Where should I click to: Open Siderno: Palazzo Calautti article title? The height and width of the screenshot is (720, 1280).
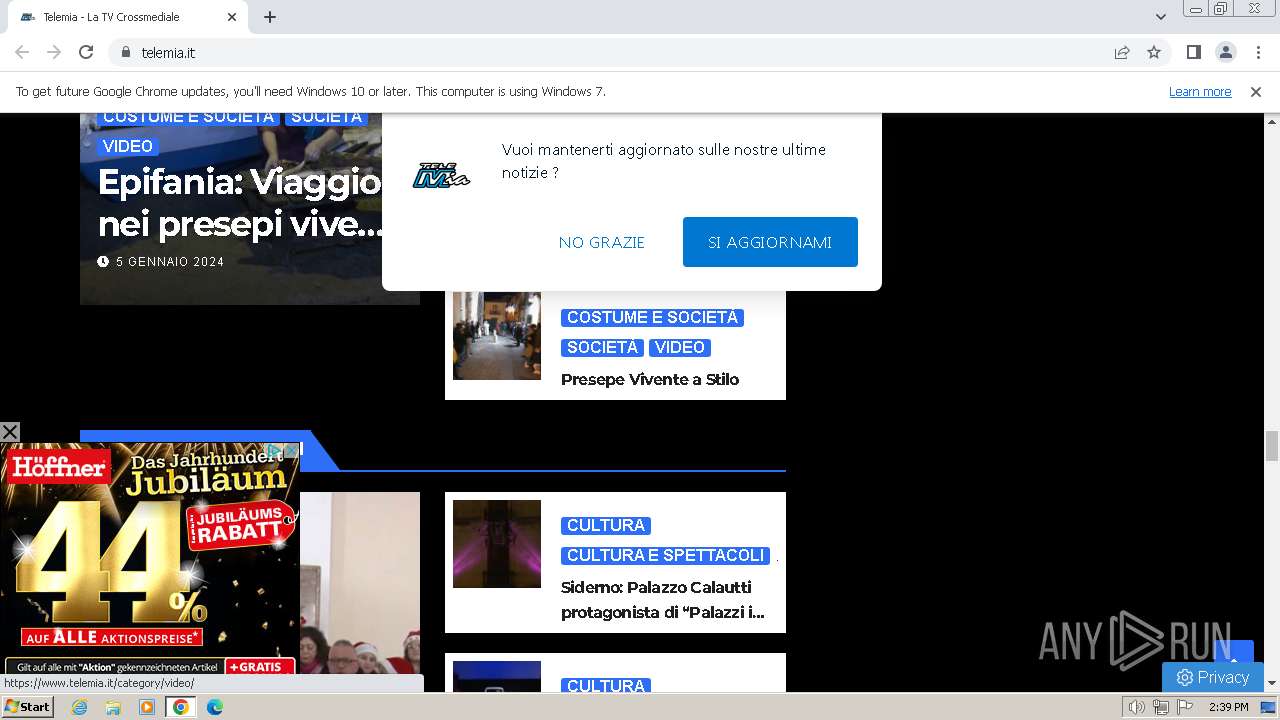(663, 600)
